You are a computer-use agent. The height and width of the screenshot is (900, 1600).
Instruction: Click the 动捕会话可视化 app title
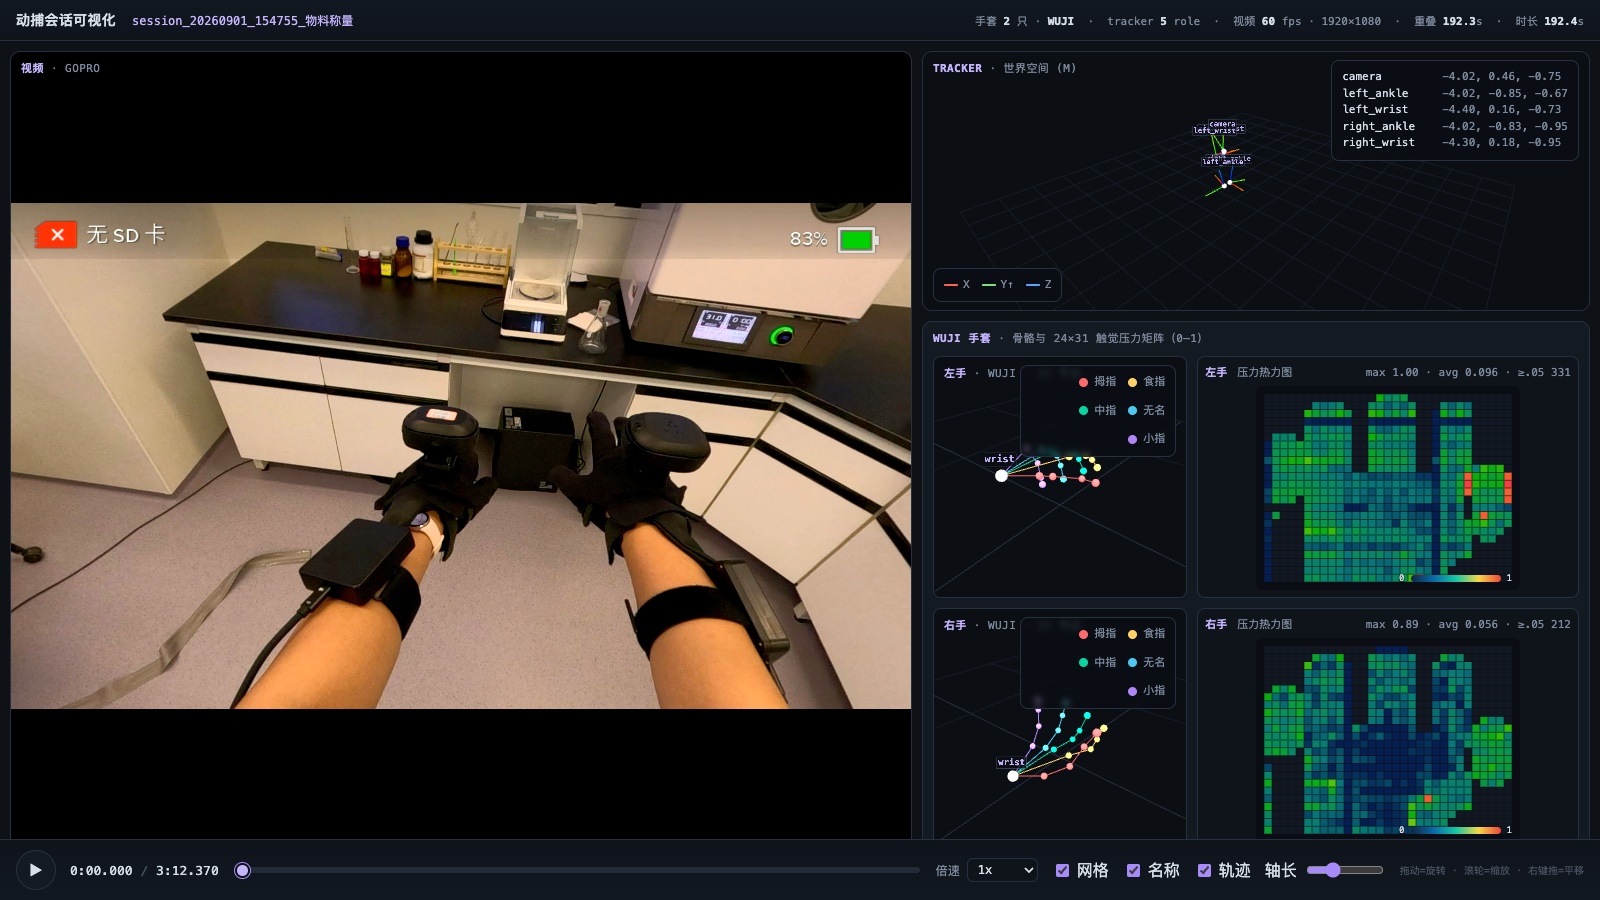(x=65, y=20)
